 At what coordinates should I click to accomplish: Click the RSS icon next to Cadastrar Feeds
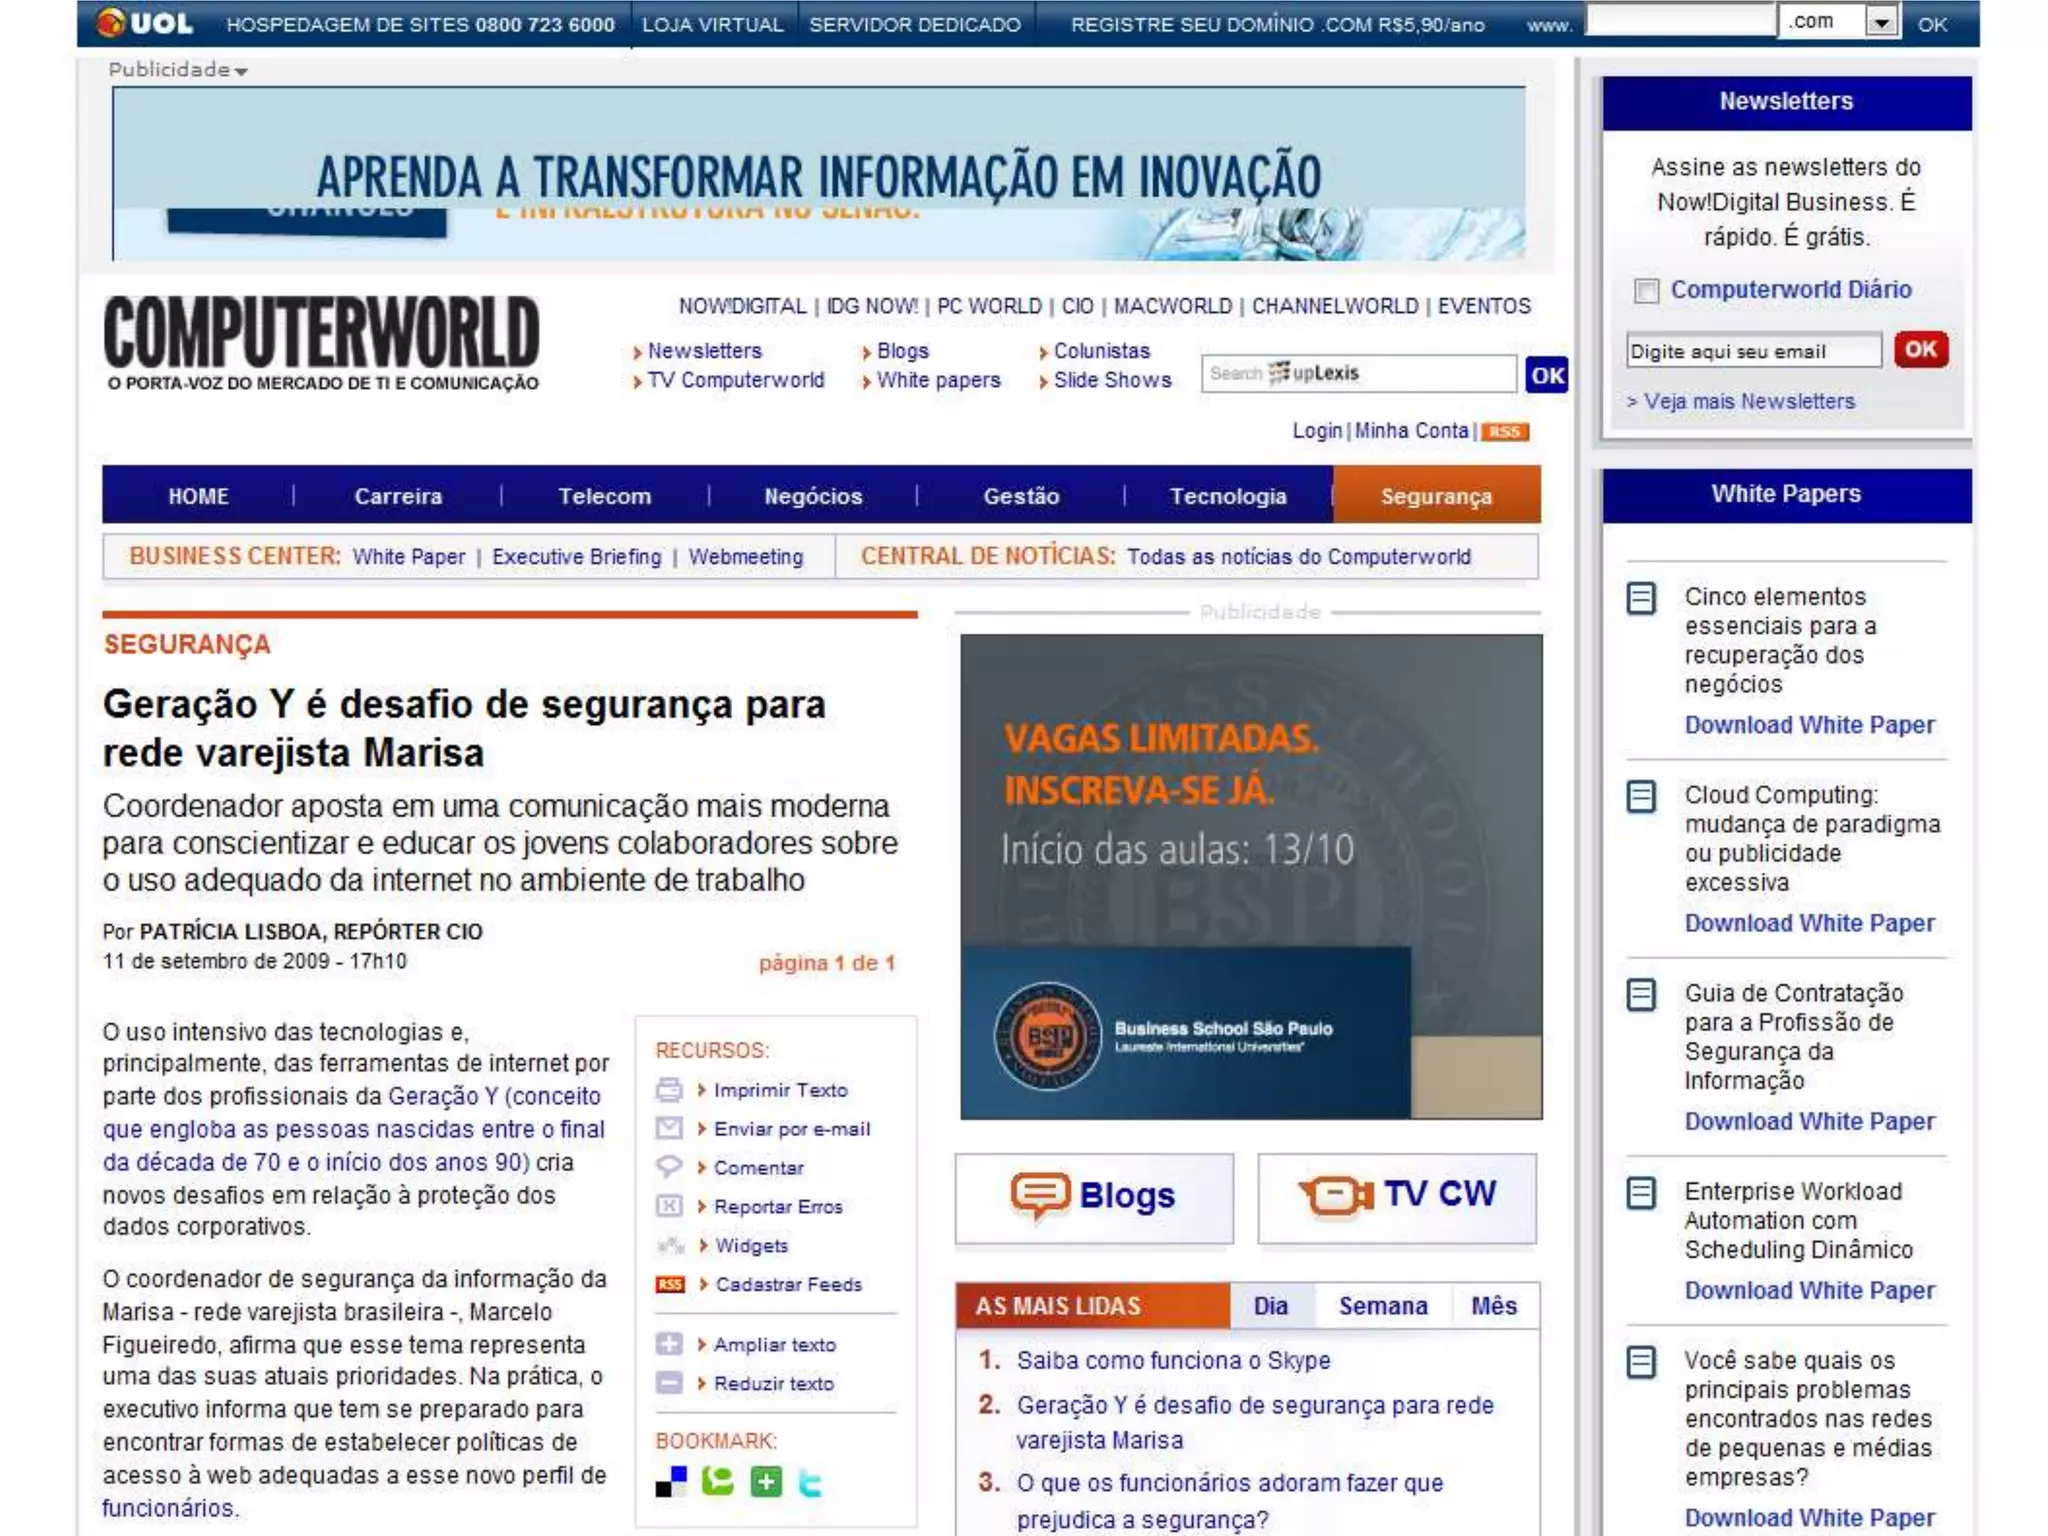tap(670, 1285)
